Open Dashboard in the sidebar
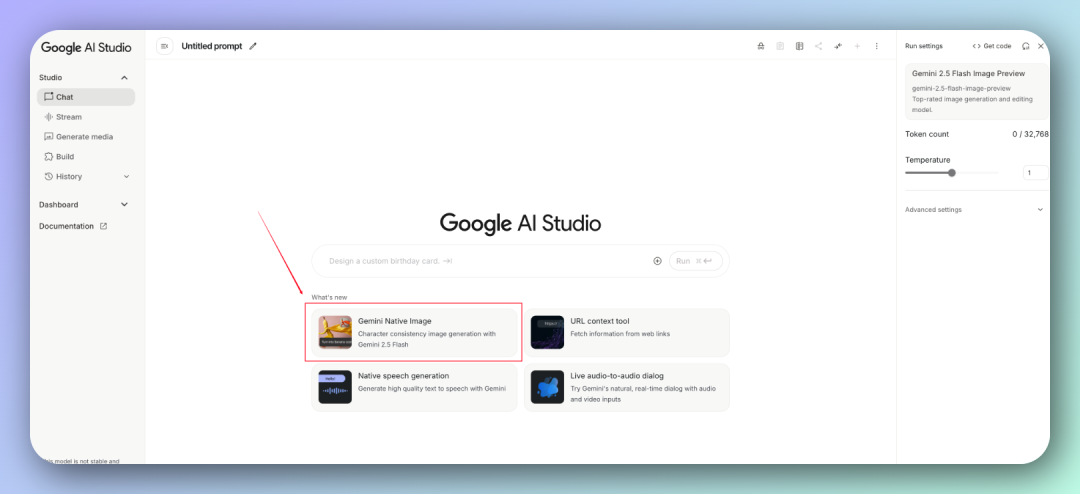Image resolution: width=1080 pixels, height=494 pixels. point(84,205)
